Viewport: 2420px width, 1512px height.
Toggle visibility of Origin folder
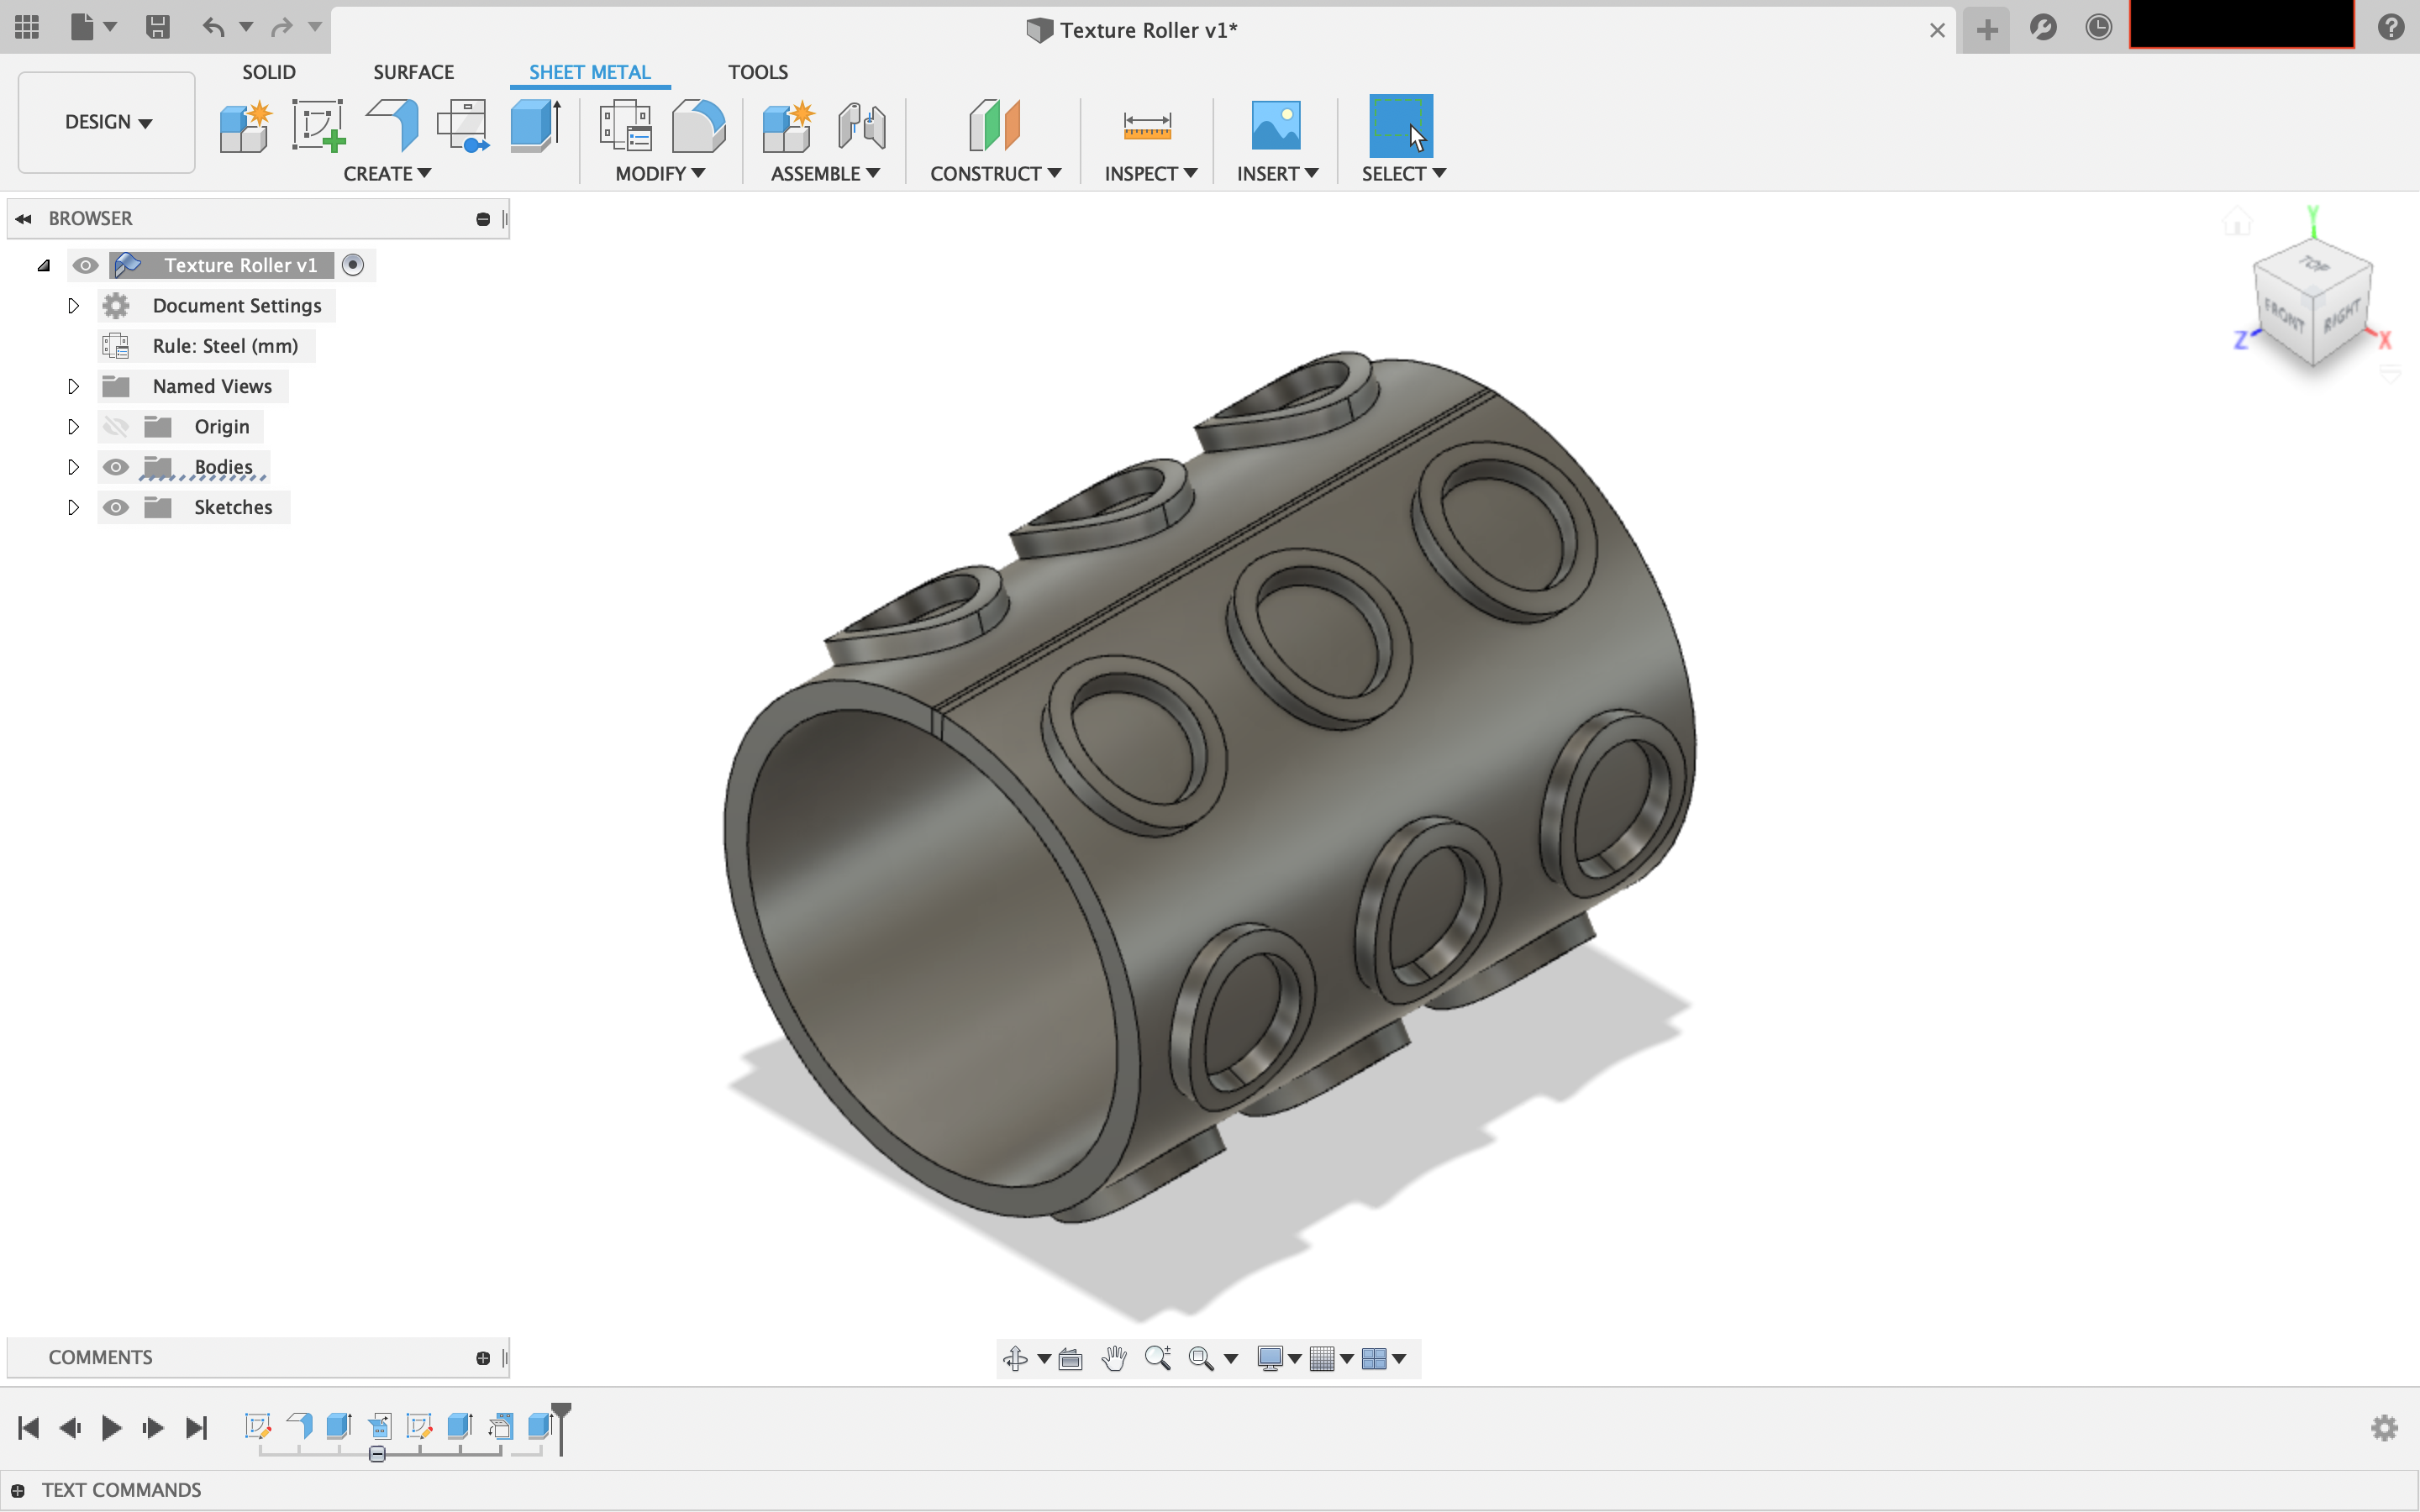click(117, 425)
